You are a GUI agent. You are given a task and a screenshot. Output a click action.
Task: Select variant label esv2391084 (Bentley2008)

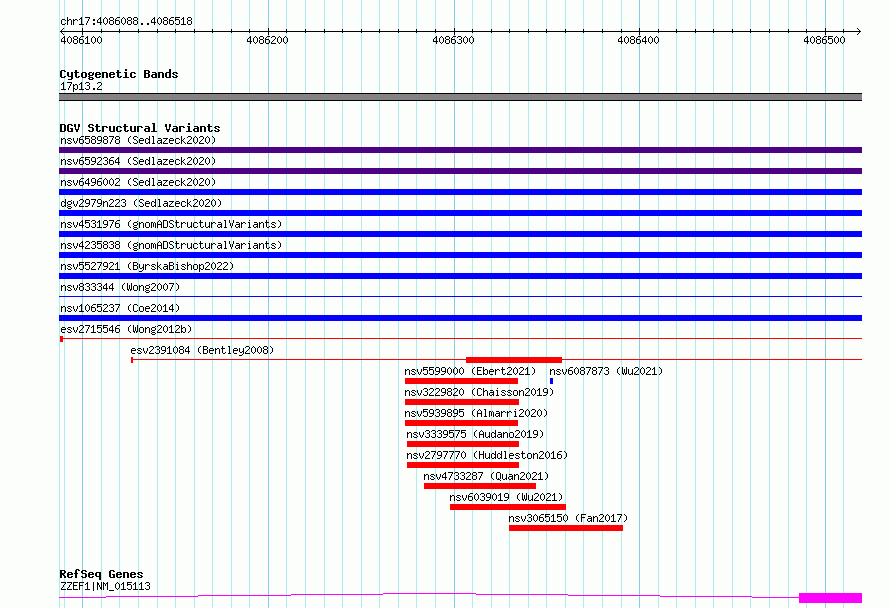pyautogui.click(x=202, y=350)
